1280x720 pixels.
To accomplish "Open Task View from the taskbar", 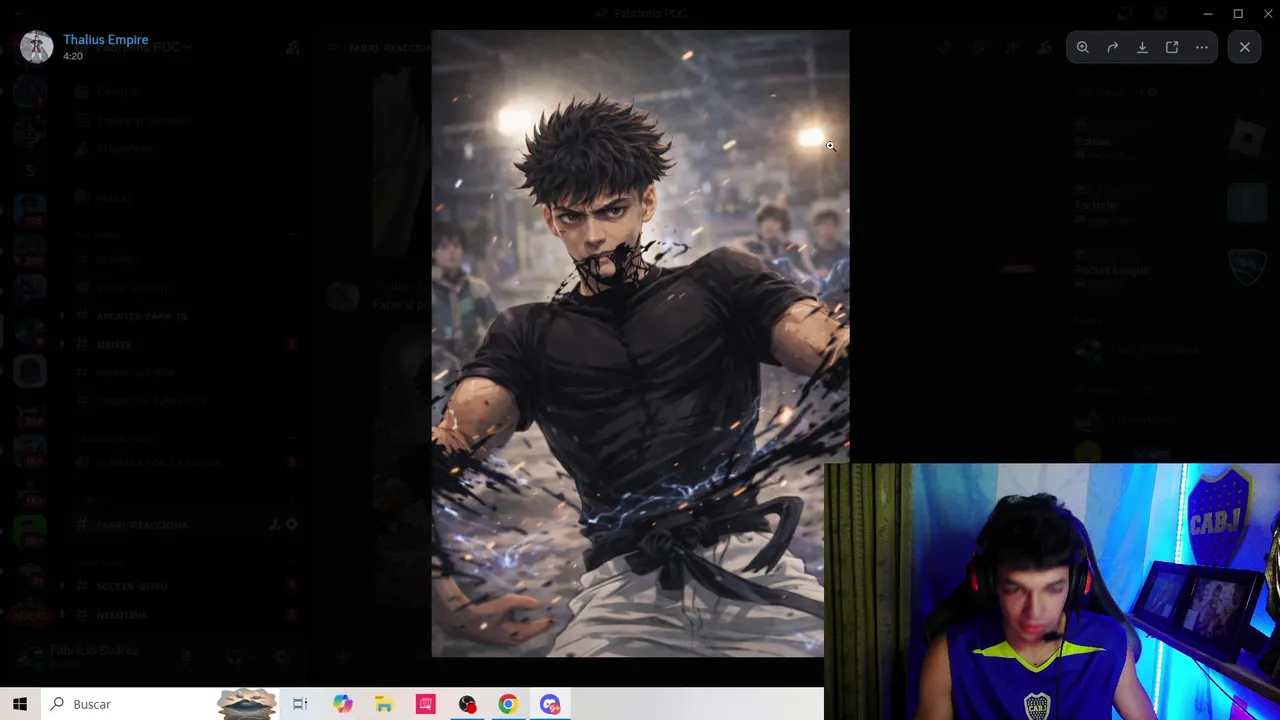I will point(300,704).
